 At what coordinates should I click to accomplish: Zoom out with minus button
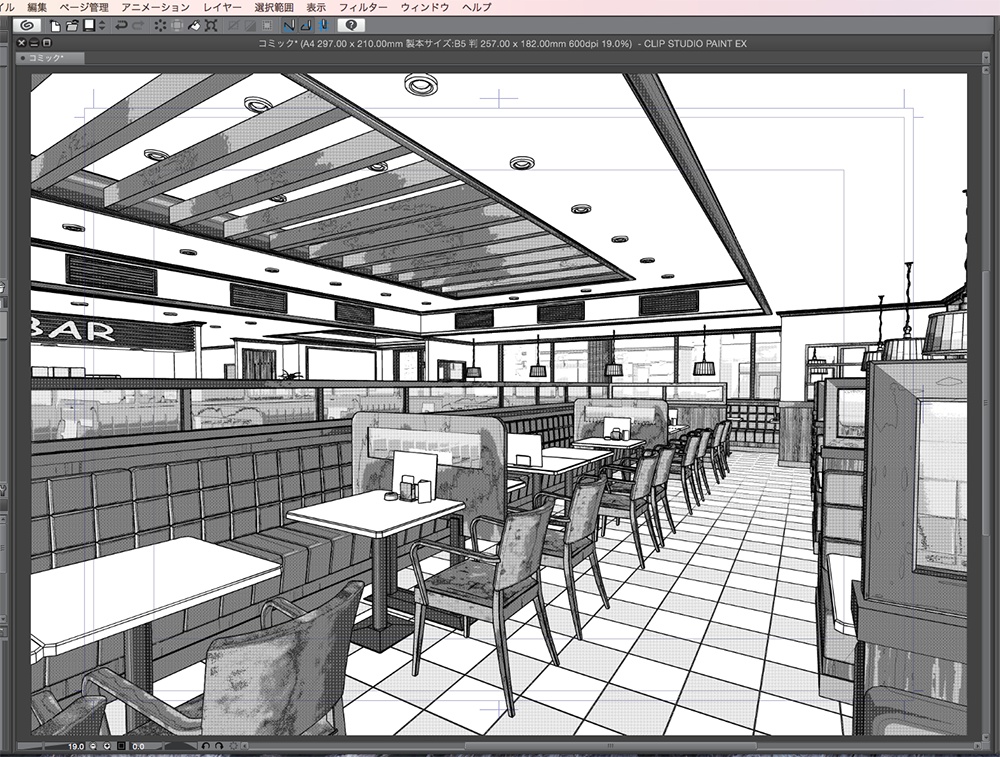pos(94,746)
